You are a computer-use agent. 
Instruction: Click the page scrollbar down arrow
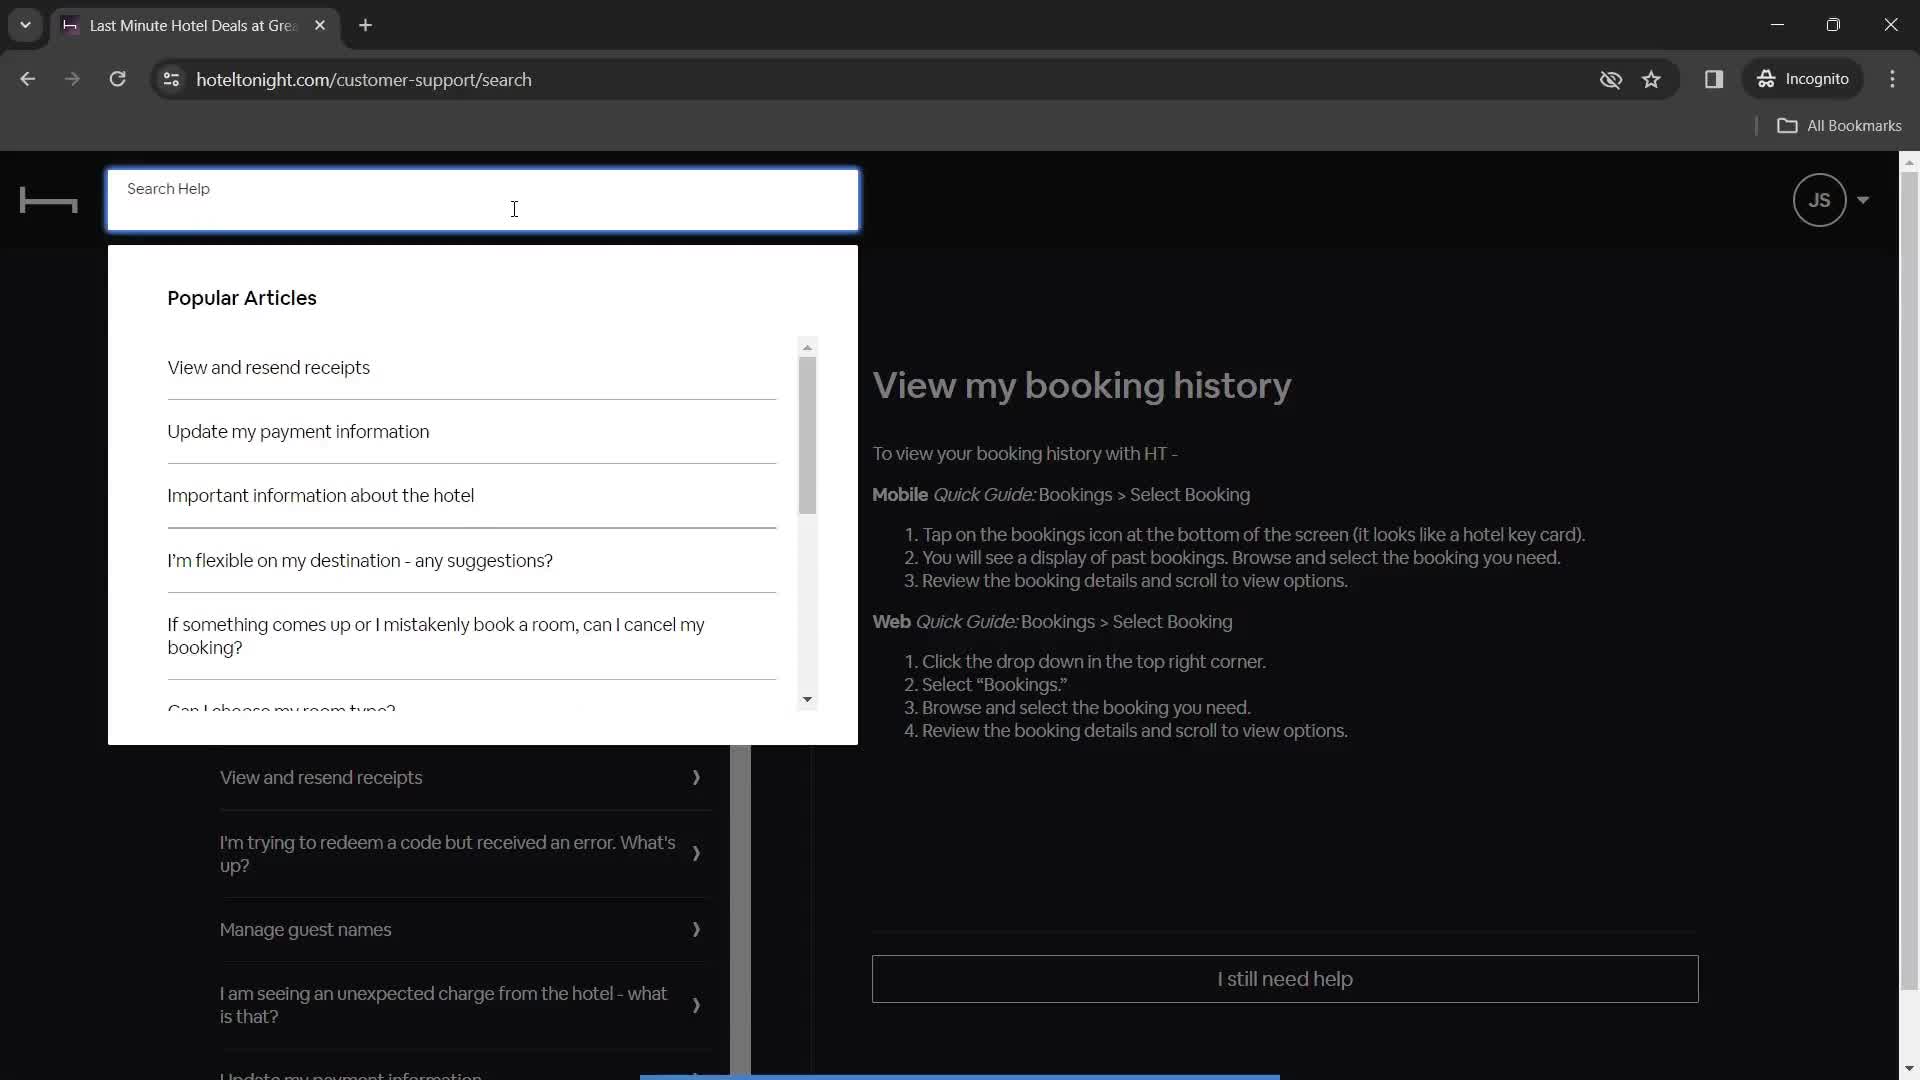(x=1909, y=1069)
